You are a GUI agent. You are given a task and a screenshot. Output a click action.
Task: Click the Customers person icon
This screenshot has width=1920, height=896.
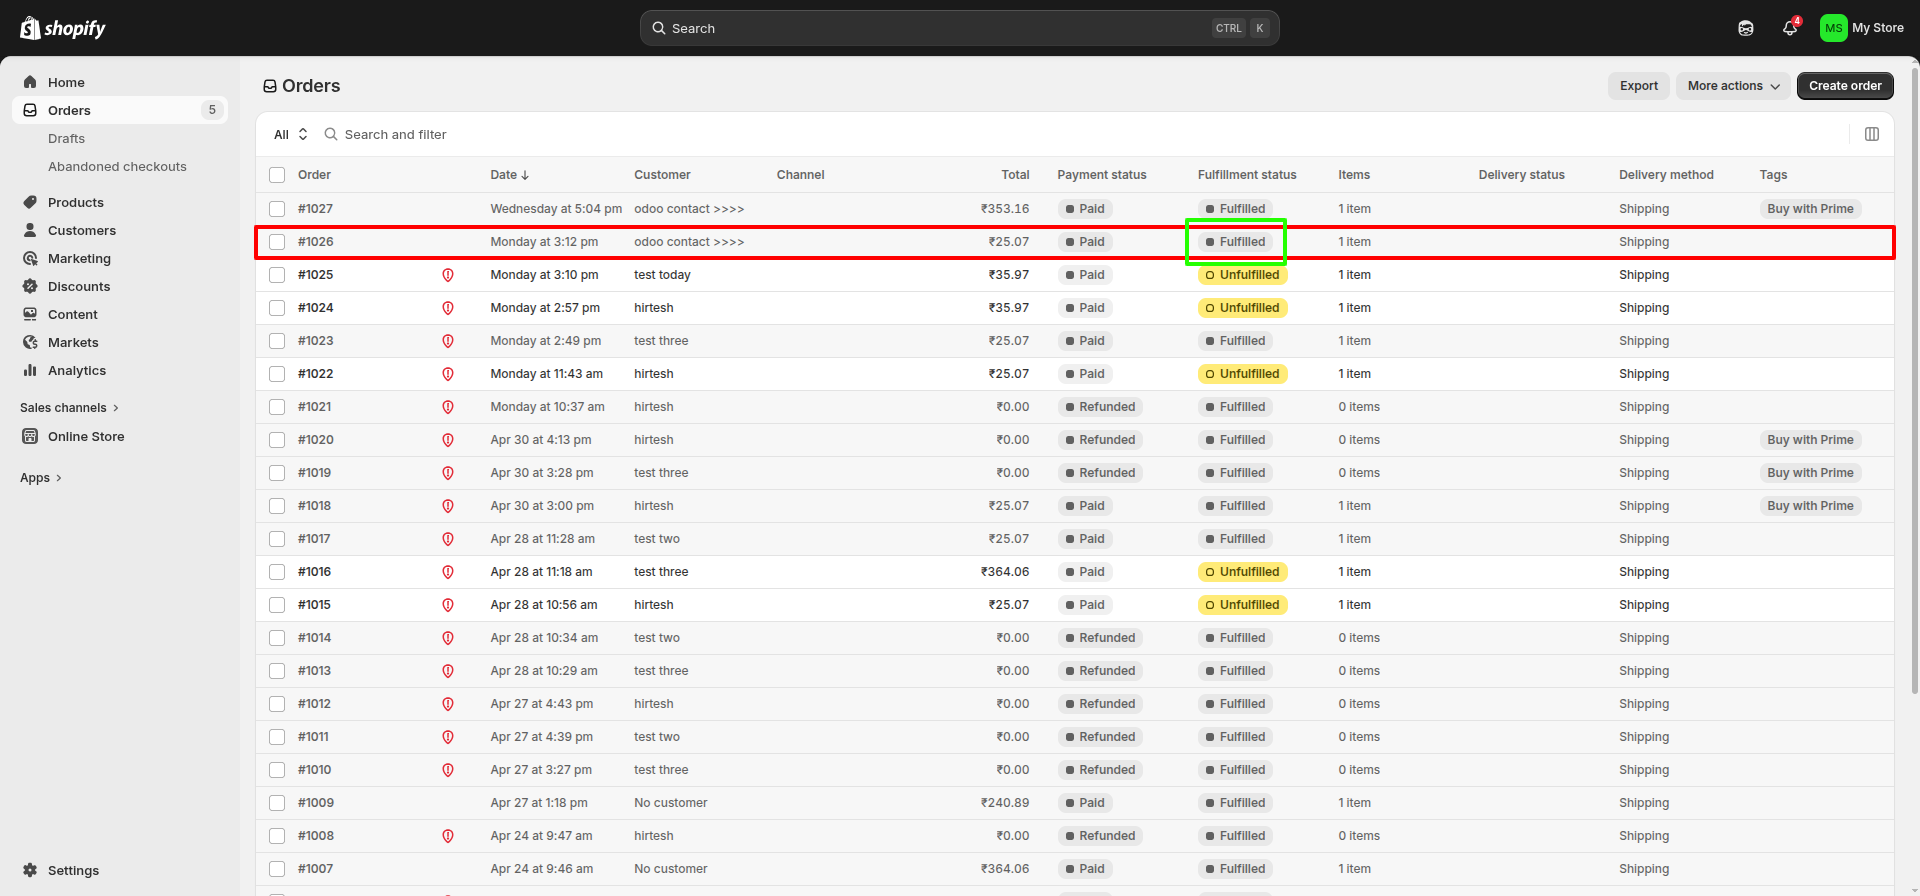point(30,230)
